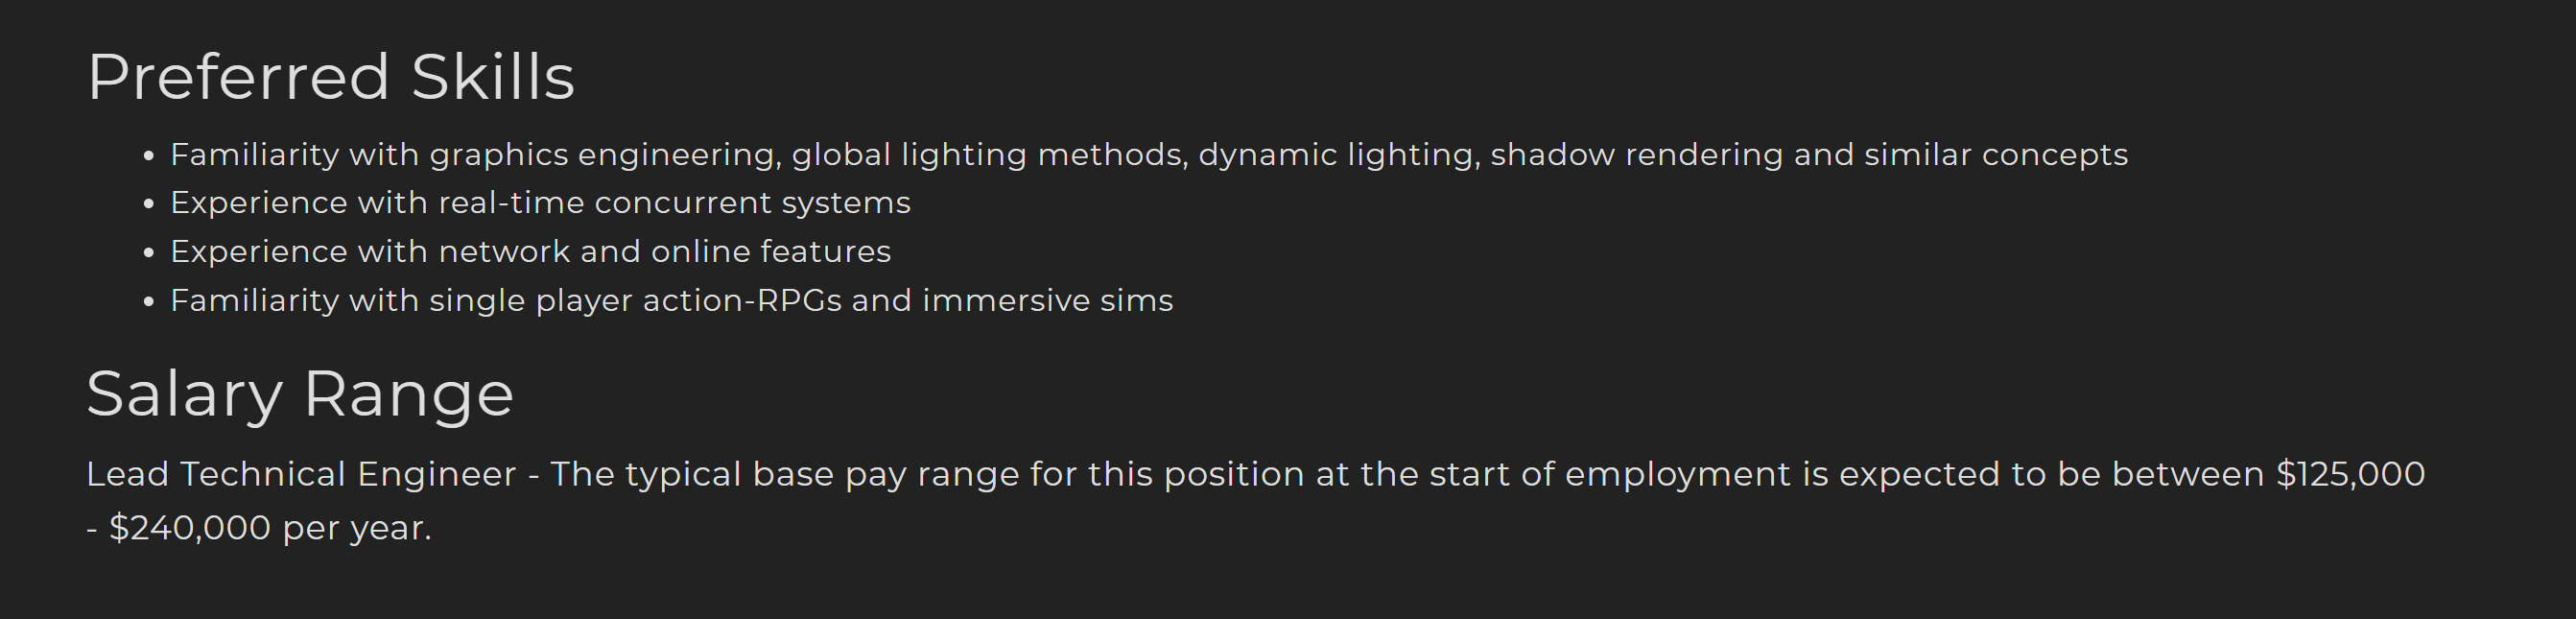Click the Lead Technical Engineer text
This screenshot has height=619, width=2576.
point(301,474)
